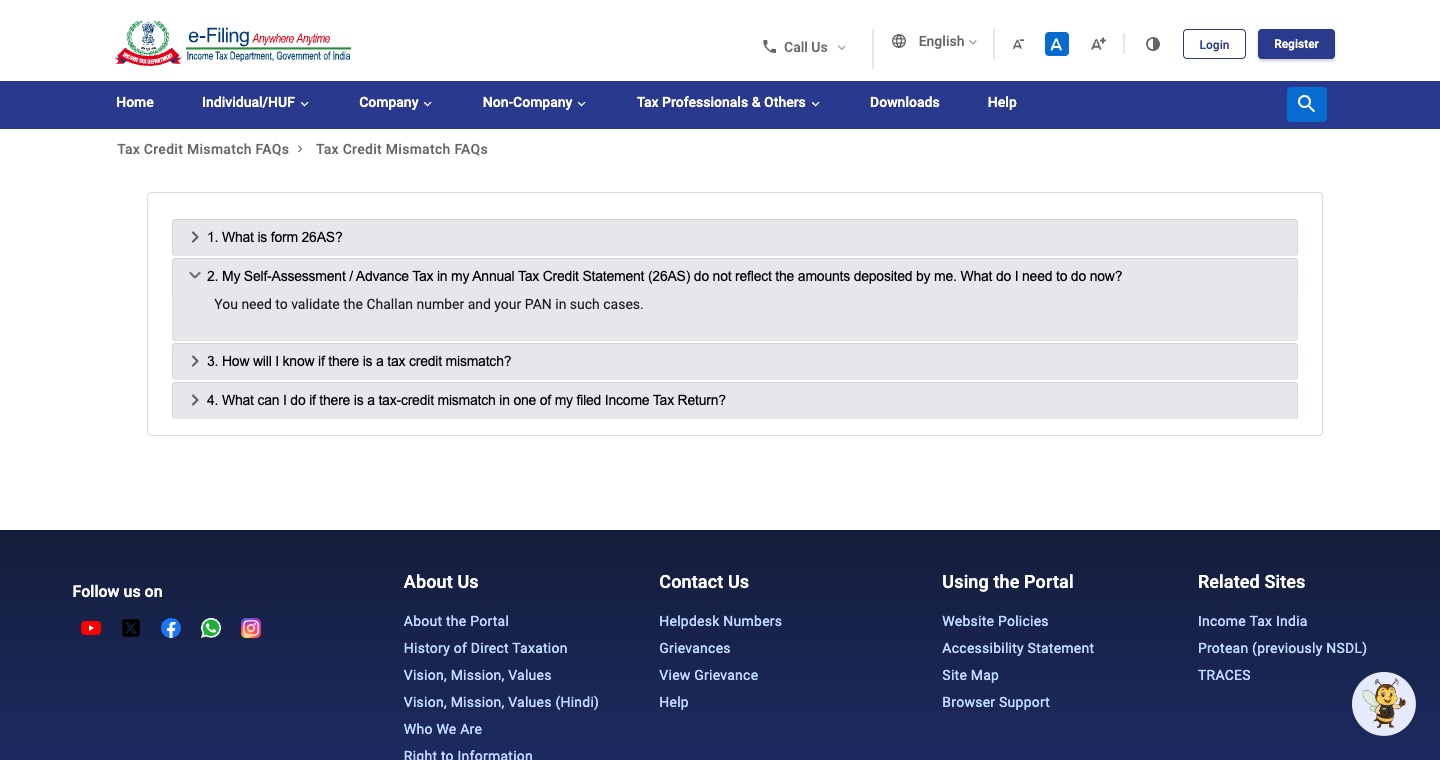Image resolution: width=1440 pixels, height=760 pixels.
Task: Open Vision, Mission, Values (Hindi) link
Action: 501,702
